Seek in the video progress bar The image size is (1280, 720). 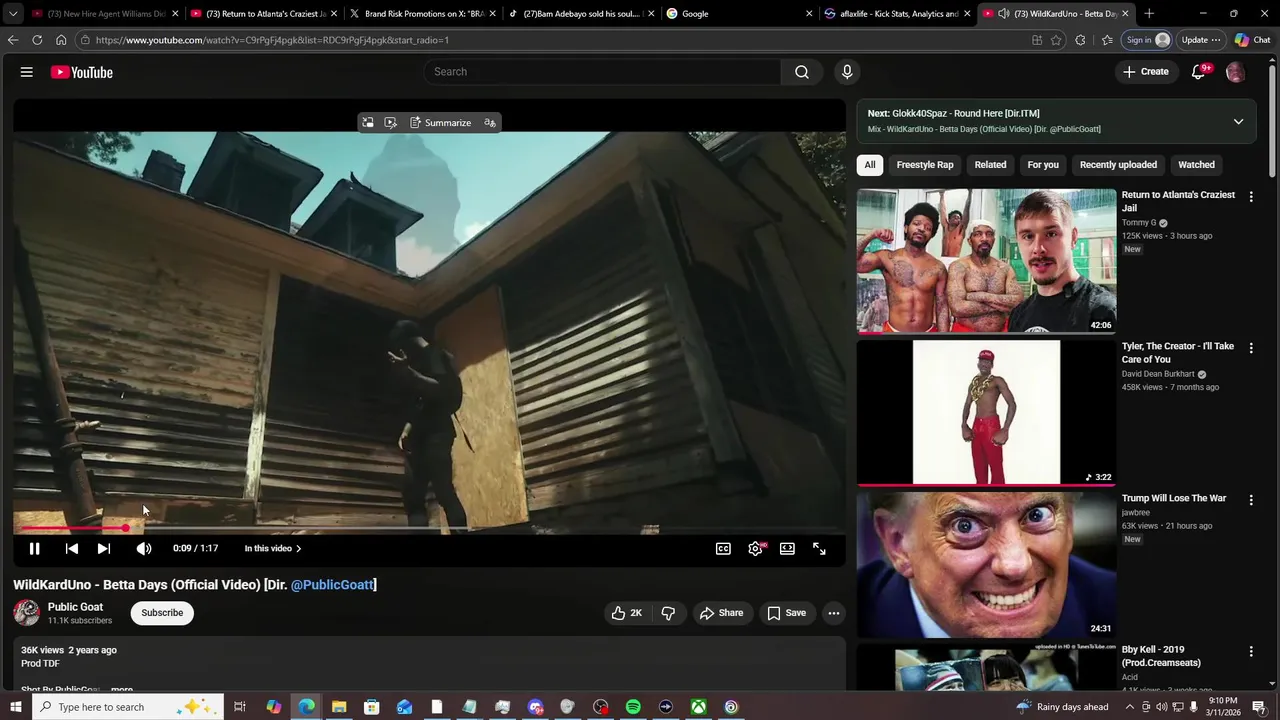pos(429,528)
